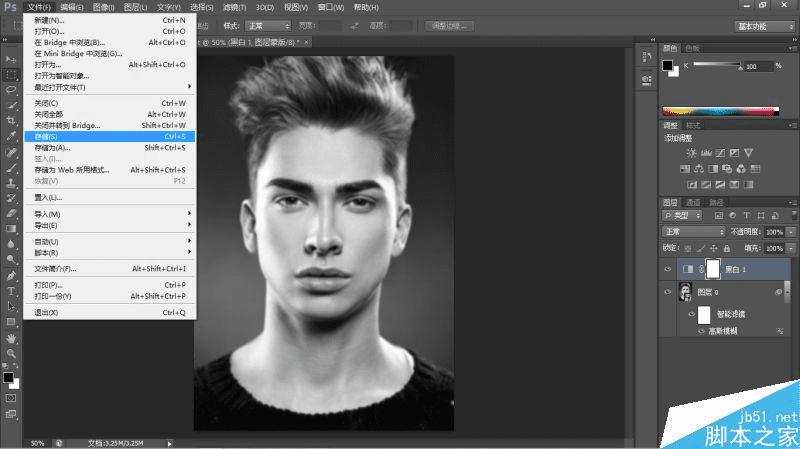Toggle visibility of 图层 0

pyautogui.click(x=667, y=291)
